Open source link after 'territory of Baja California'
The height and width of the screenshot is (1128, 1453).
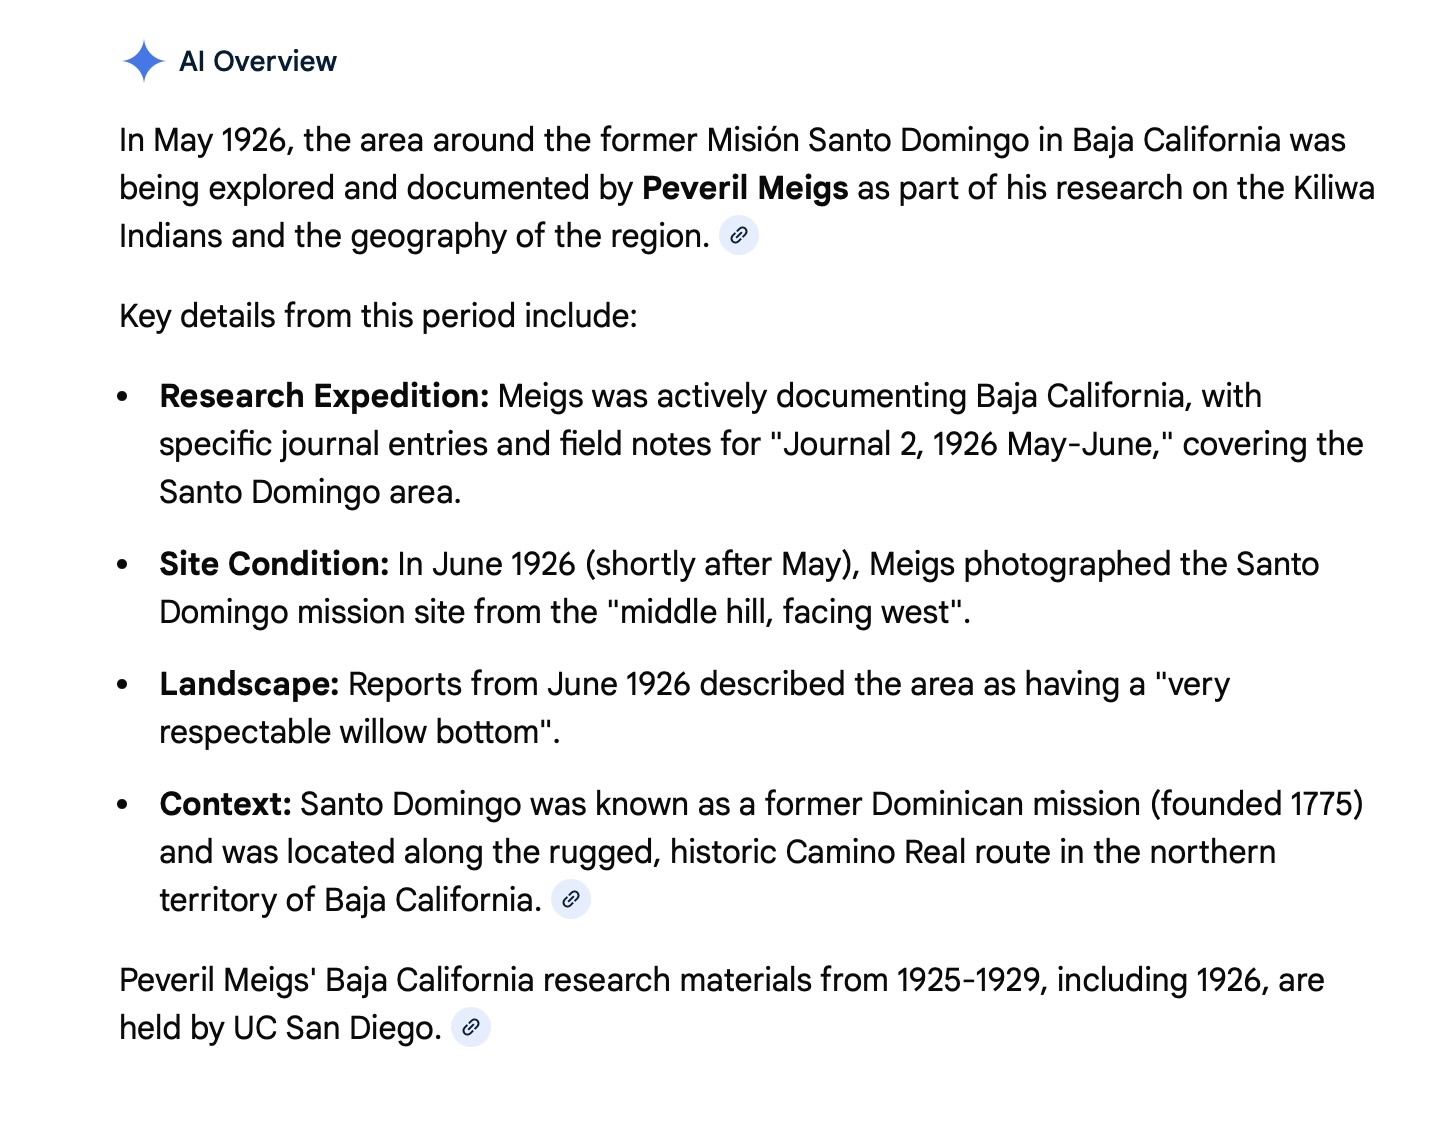pyautogui.click(x=571, y=899)
